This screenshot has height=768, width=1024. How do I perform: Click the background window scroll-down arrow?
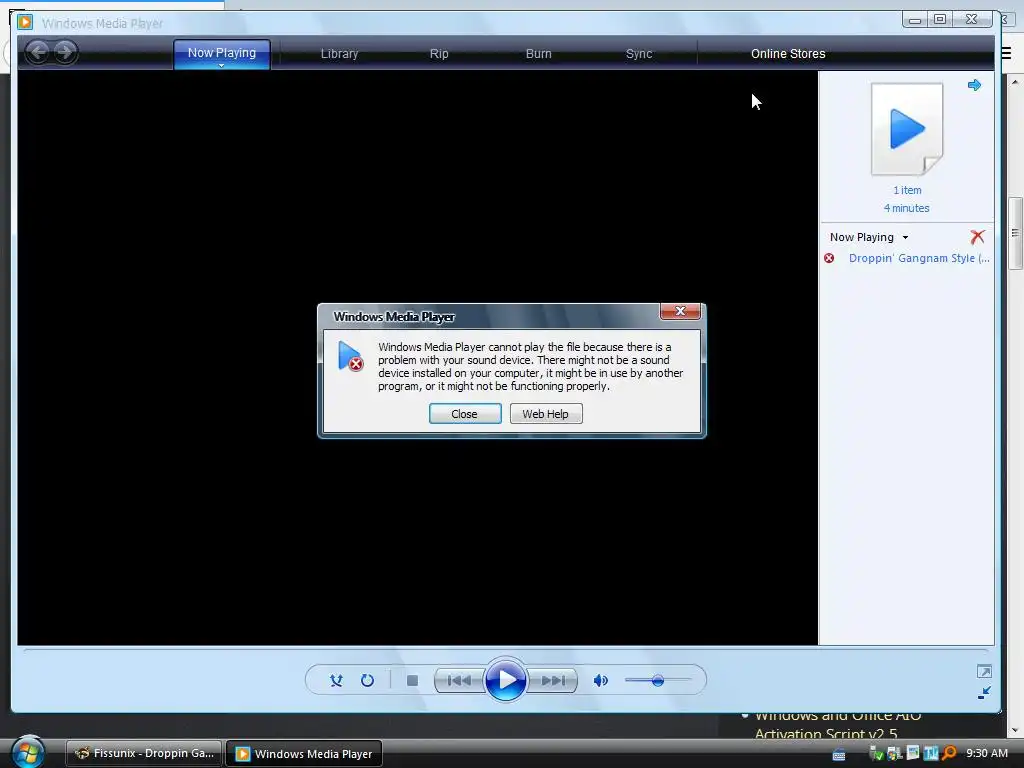point(1015,730)
